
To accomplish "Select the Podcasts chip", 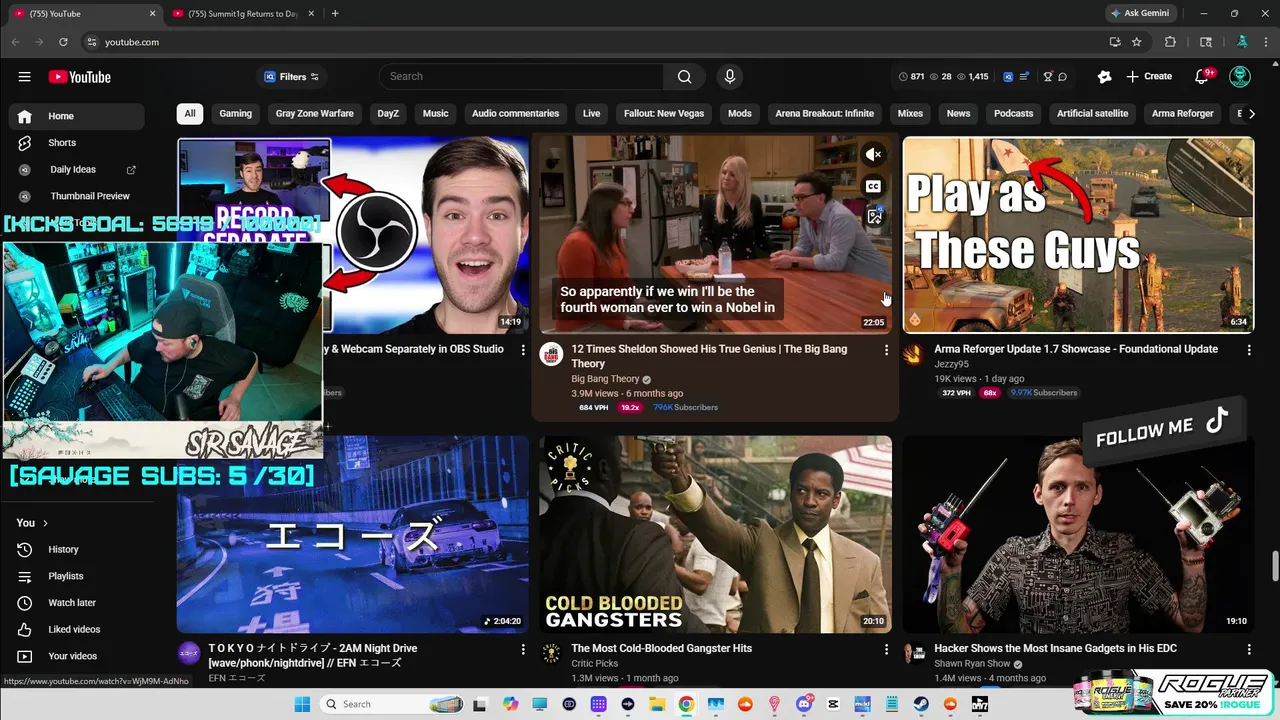I will [x=1013, y=113].
